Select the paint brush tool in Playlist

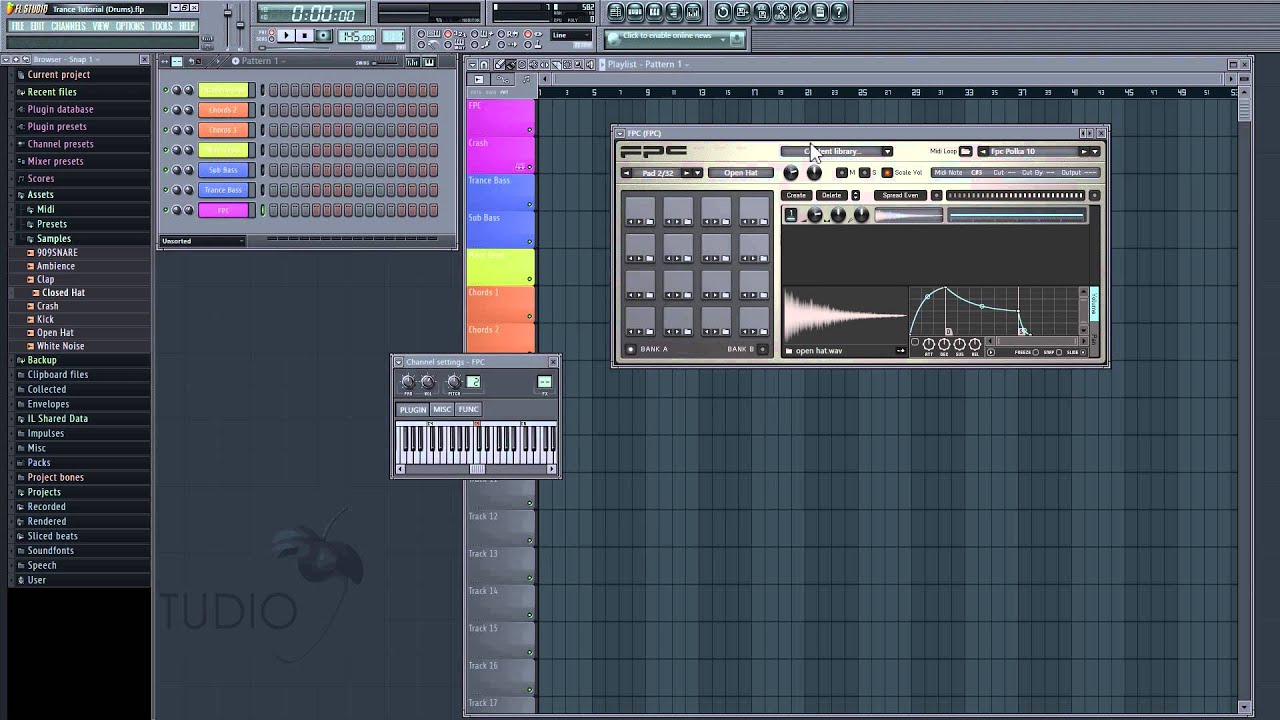pos(511,65)
